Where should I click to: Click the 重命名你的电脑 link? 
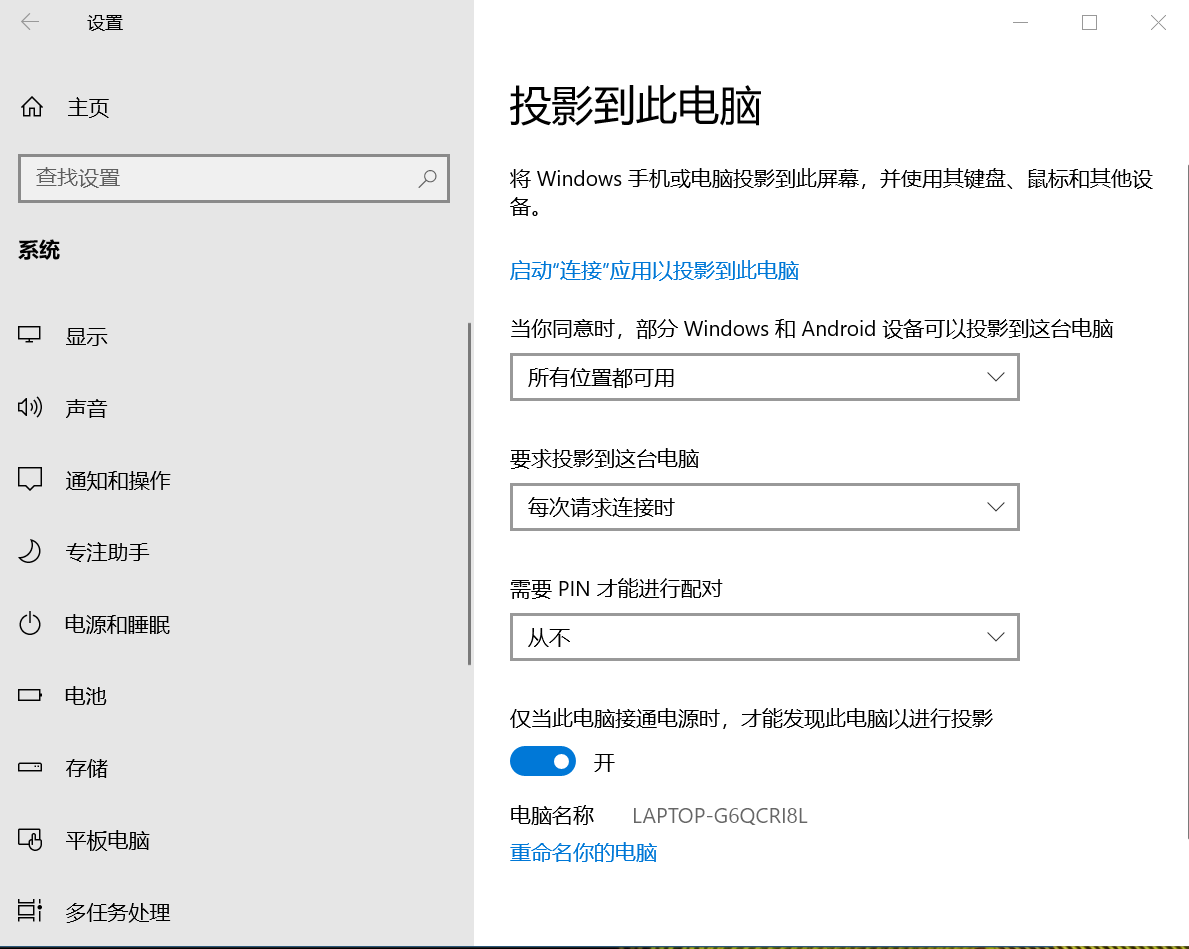[583, 853]
